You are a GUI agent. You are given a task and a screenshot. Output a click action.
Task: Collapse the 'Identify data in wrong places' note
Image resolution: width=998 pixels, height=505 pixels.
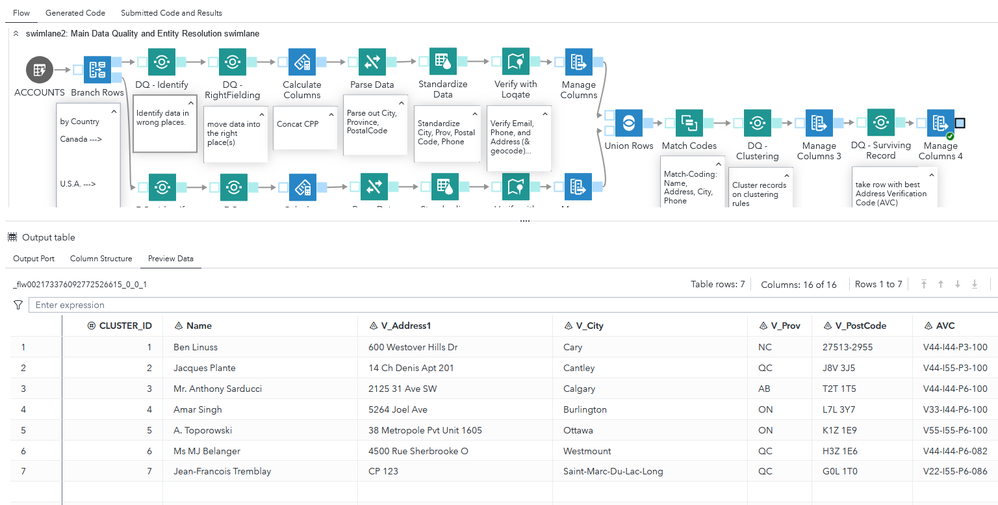pos(190,103)
